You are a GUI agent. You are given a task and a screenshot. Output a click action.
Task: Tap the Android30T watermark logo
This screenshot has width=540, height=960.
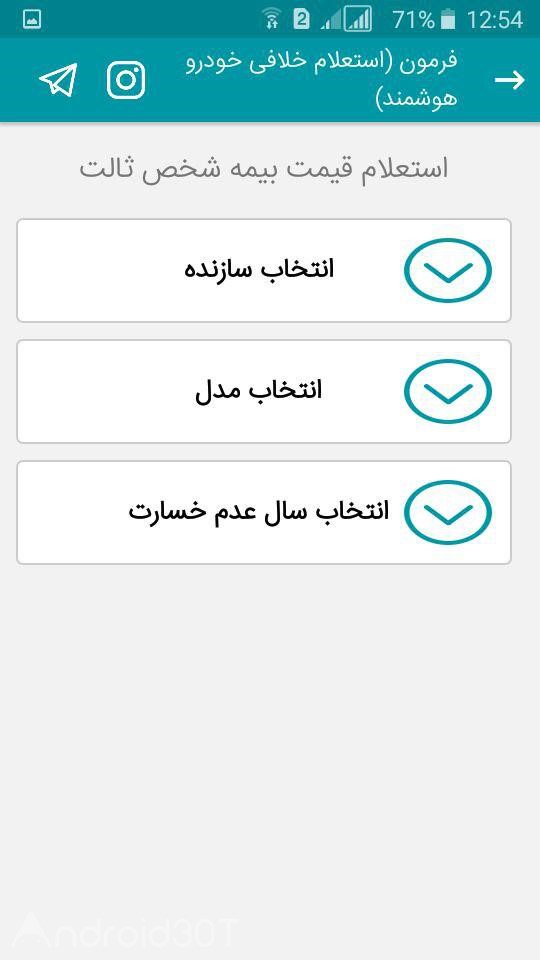click(126, 934)
